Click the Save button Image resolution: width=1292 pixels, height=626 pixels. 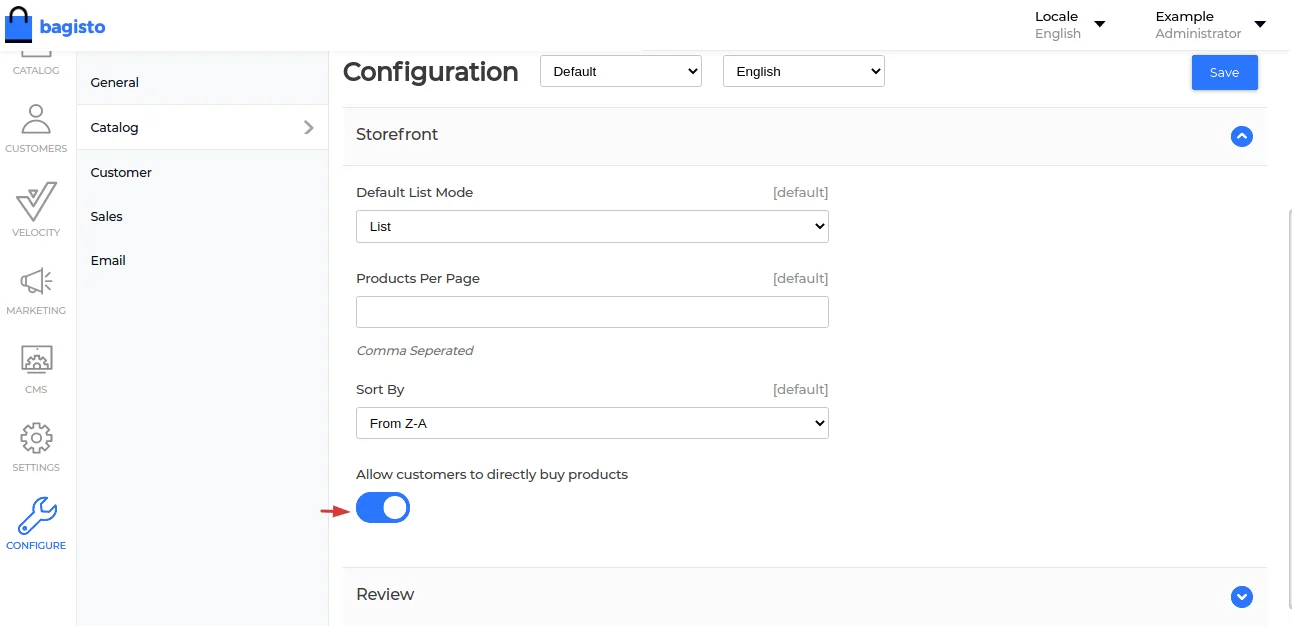point(1224,72)
